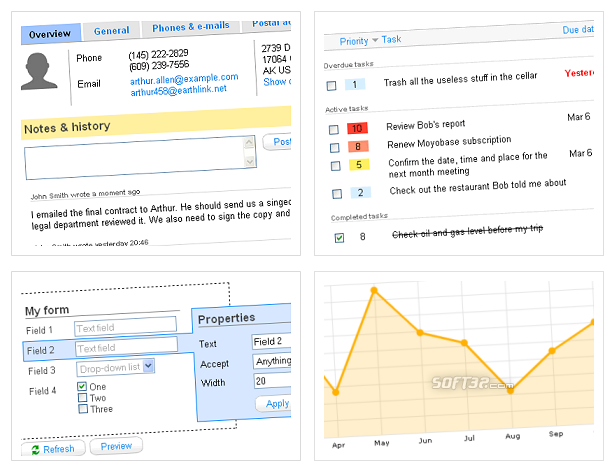Uncheck the One checkbox in Field 4
This screenshot has width=614, height=471.
coord(82,386)
